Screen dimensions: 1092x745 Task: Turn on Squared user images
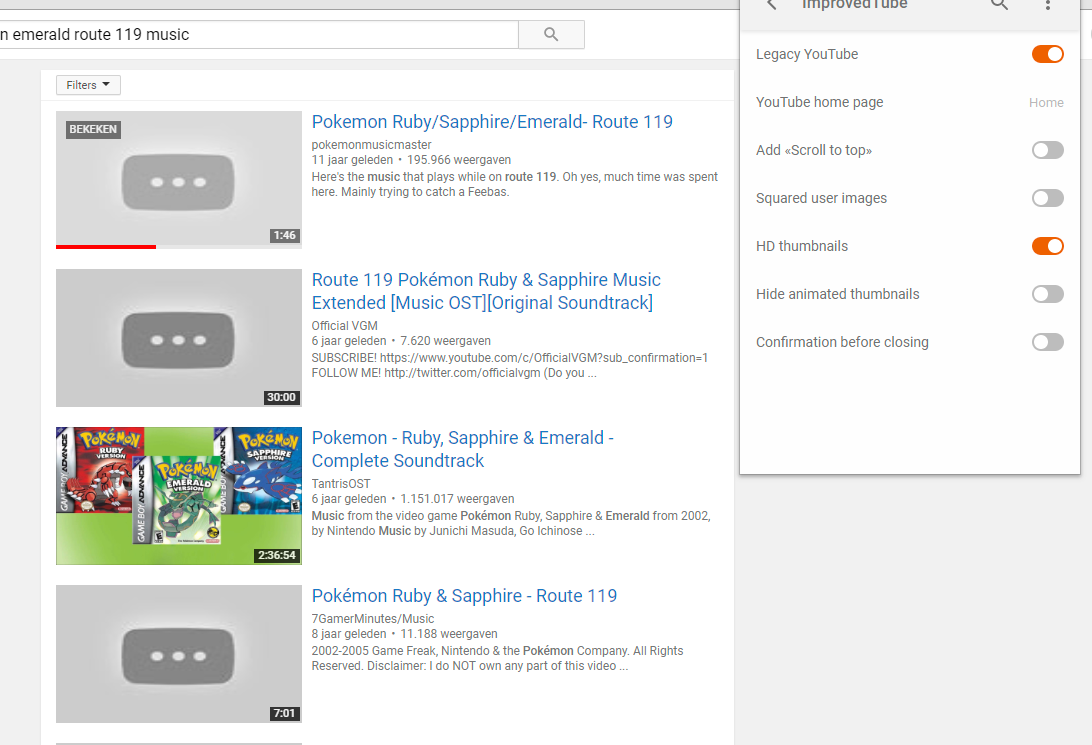click(x=1047, y=198)
